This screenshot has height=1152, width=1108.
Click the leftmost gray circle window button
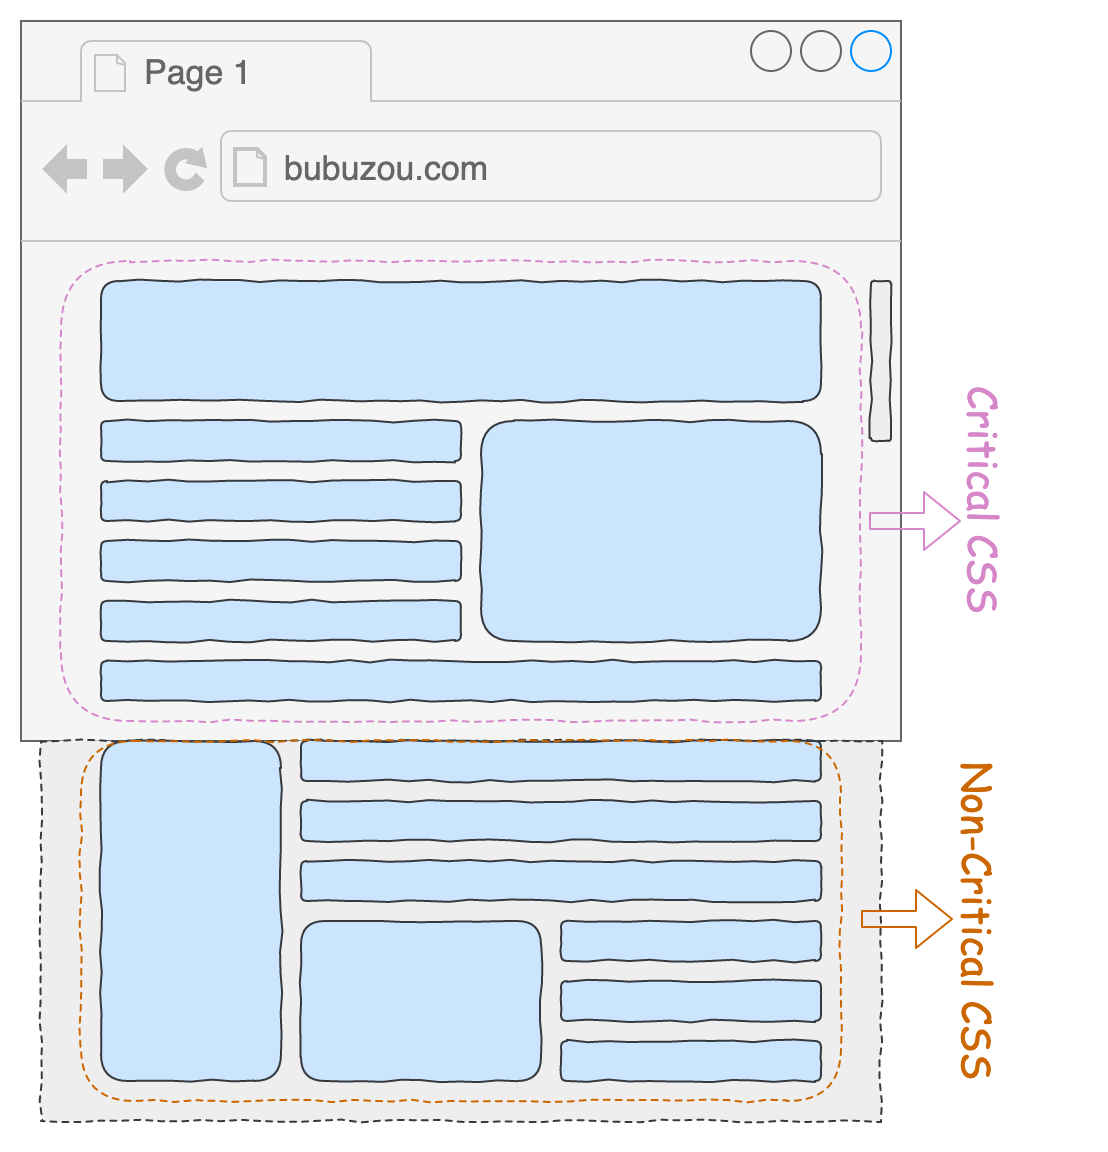click(771, 51)
